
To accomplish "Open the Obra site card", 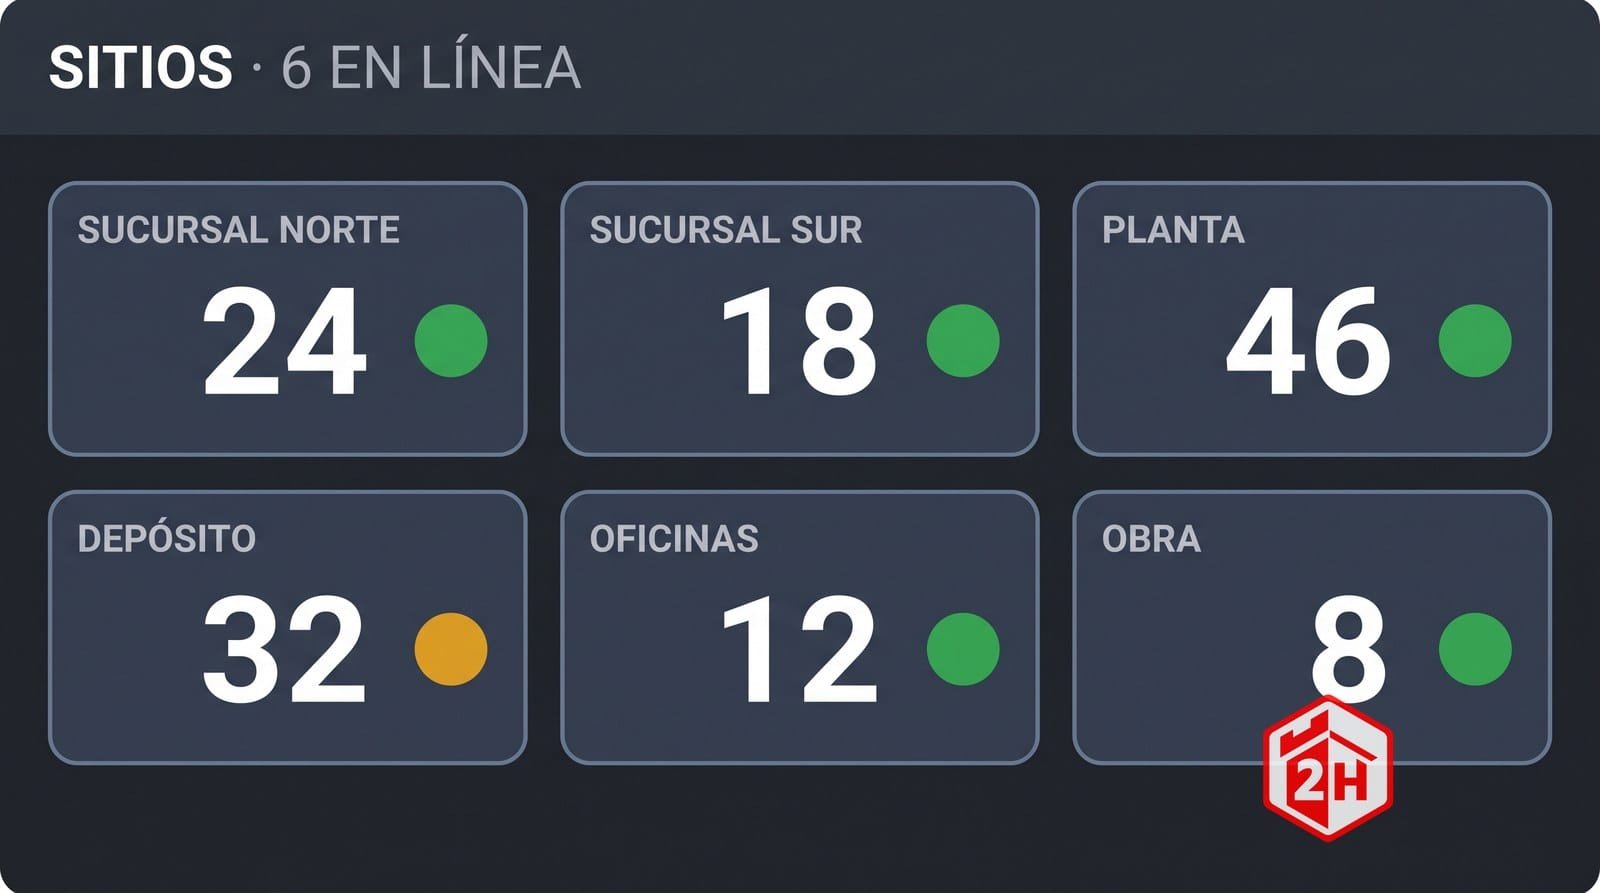I will pos(1312,627).
